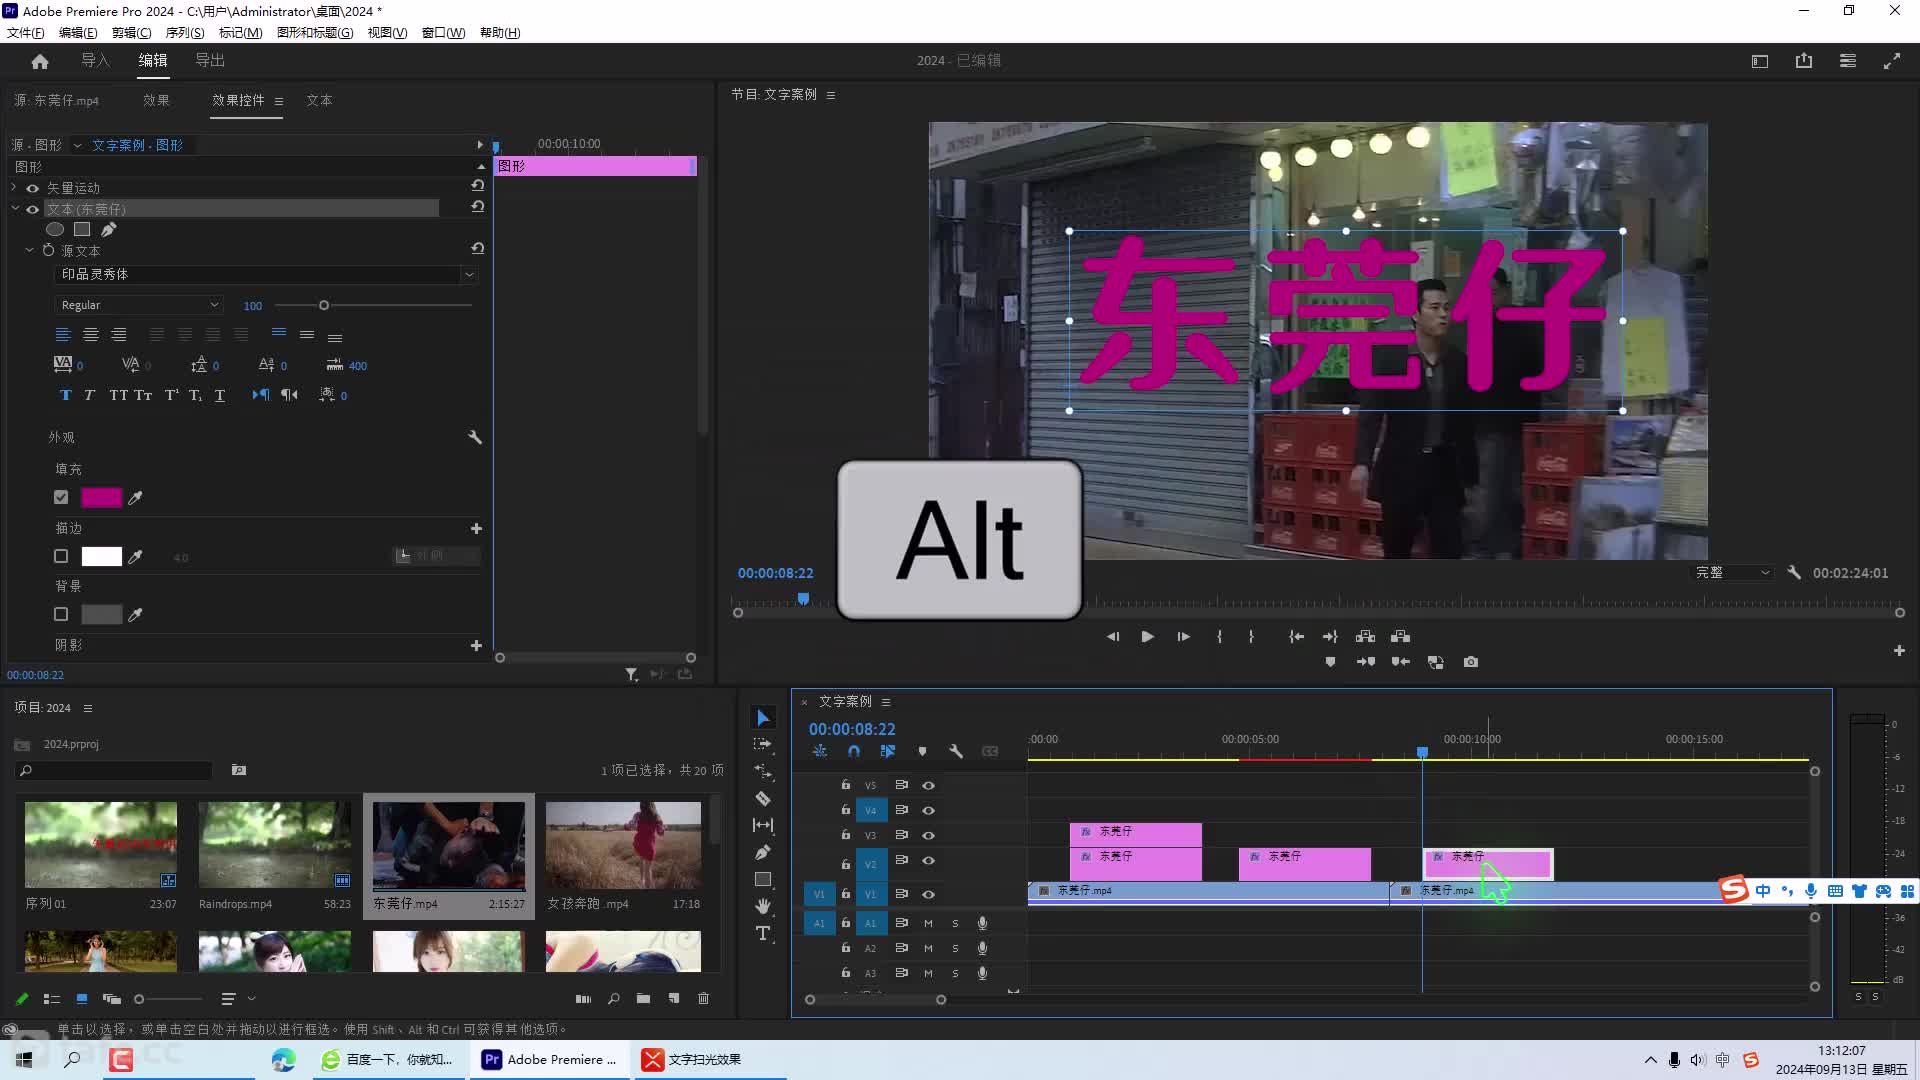Switch to the Effects tab

[x=156, y=100]
